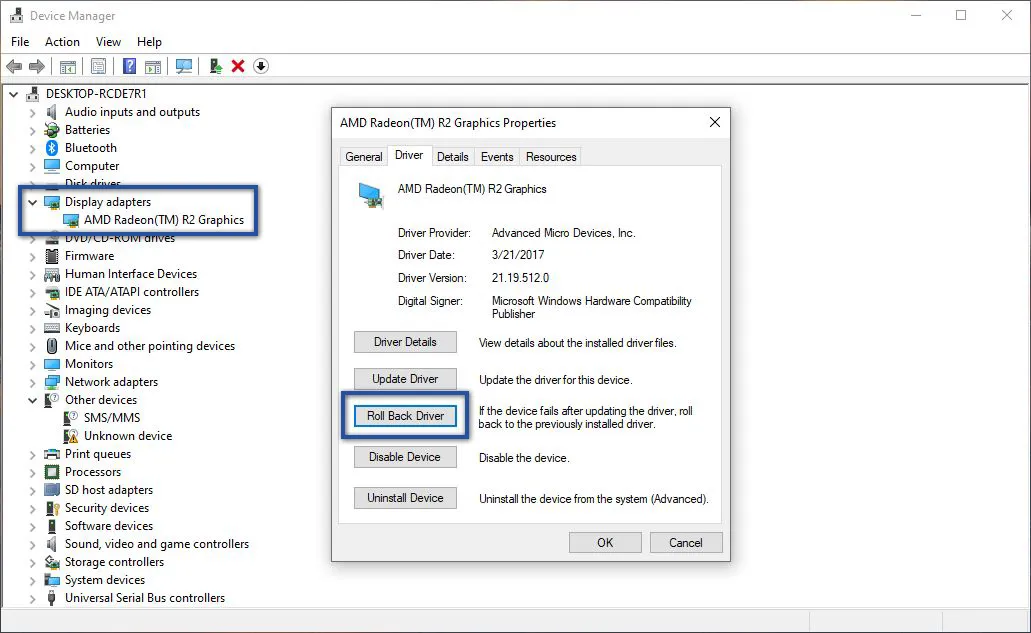
Task: Click the black down-arrow Disable device icon
Action: [x=261, y=66]
